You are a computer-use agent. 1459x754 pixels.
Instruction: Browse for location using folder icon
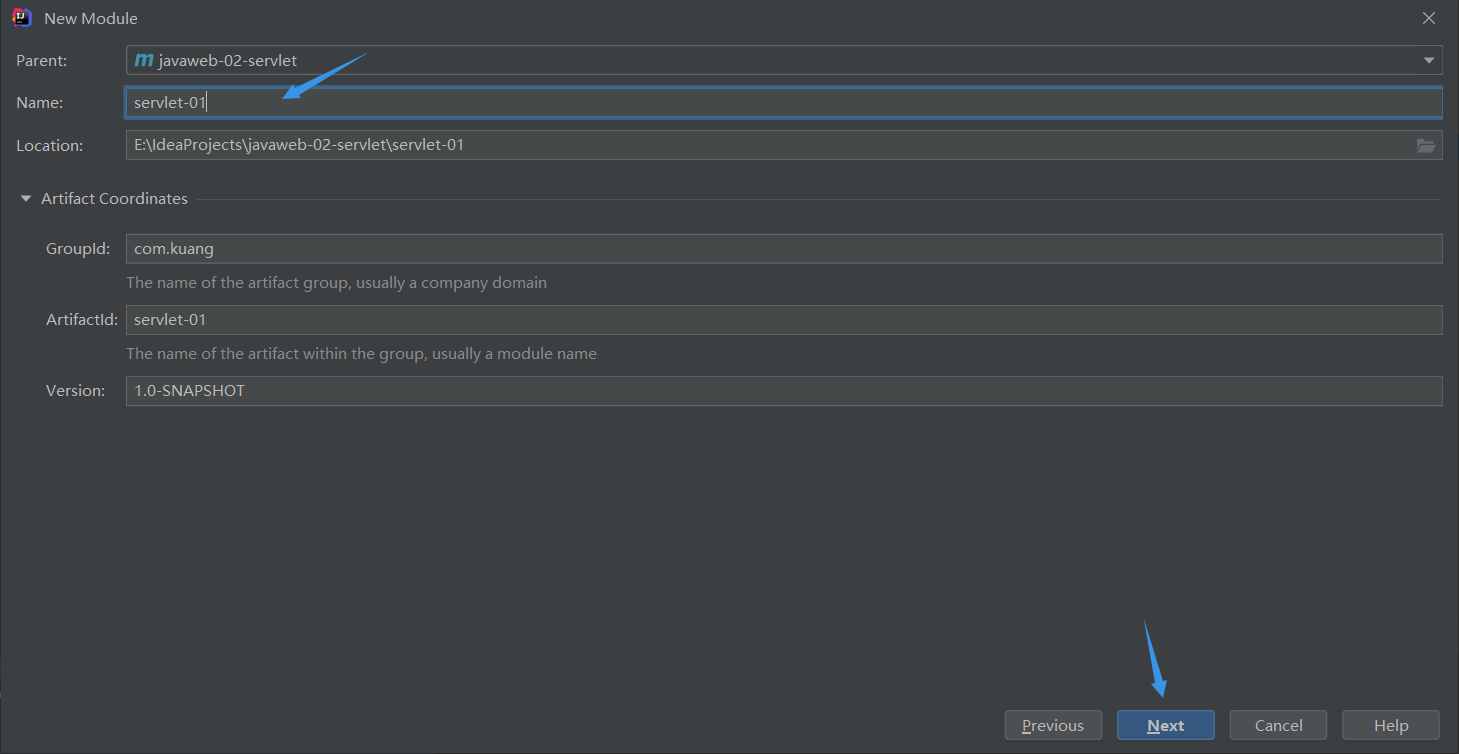[1426, 146]
